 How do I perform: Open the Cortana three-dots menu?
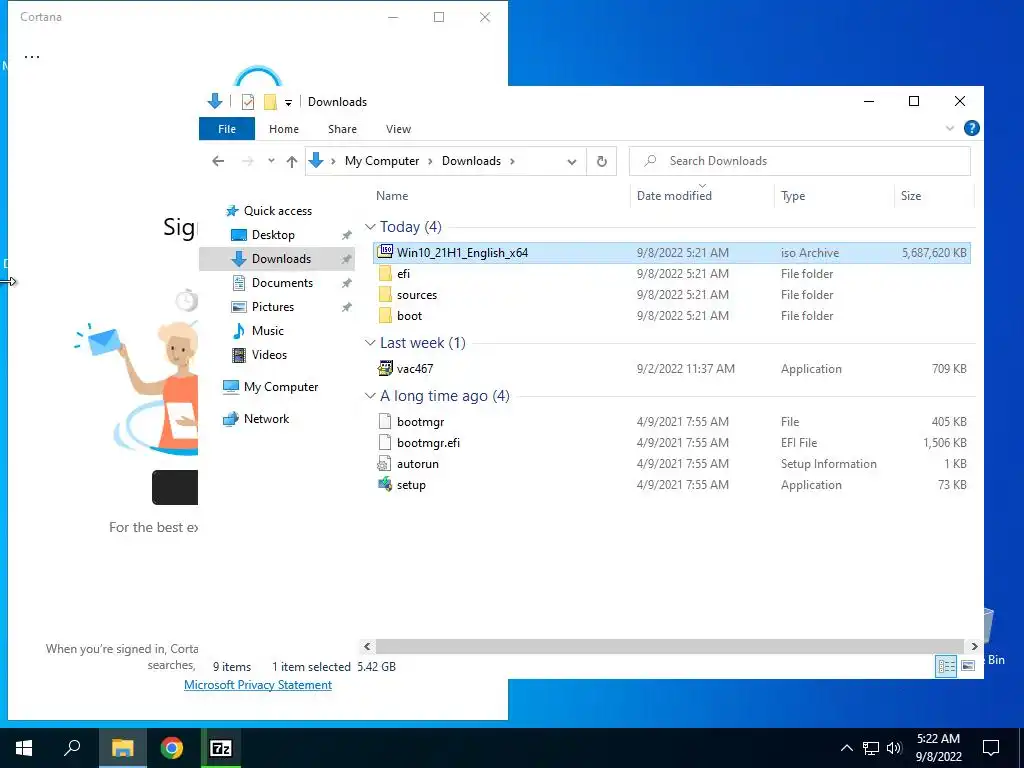pyautogui.click(x=31, y=57)
